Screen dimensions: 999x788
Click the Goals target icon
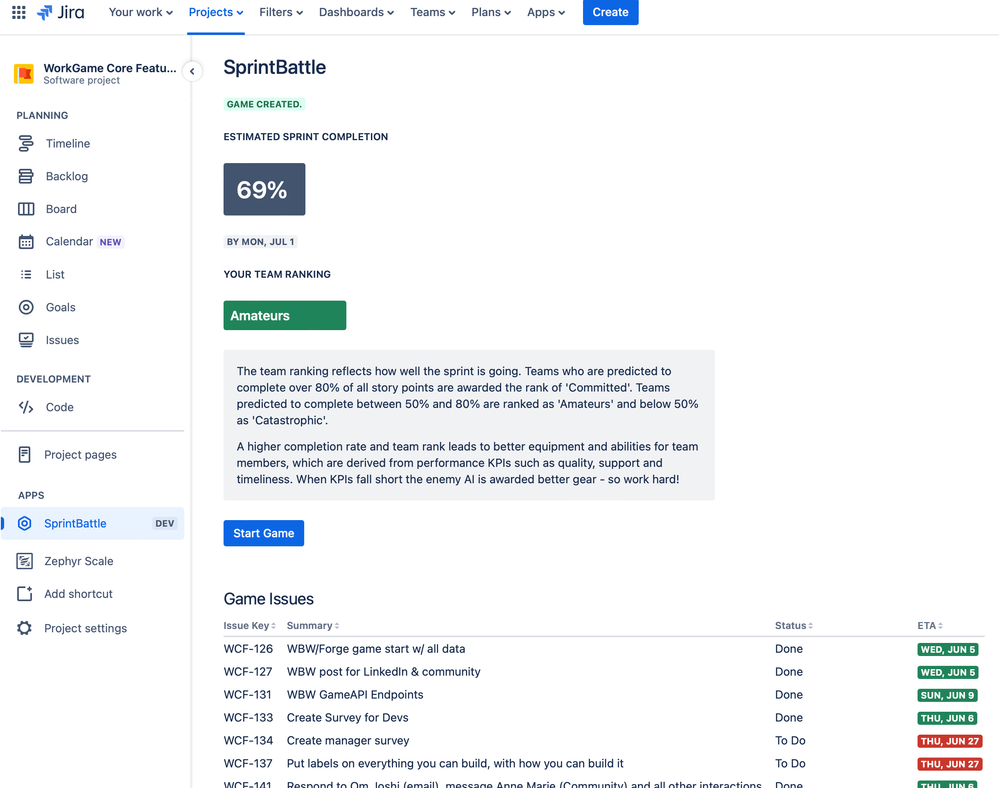pos(25,307)
